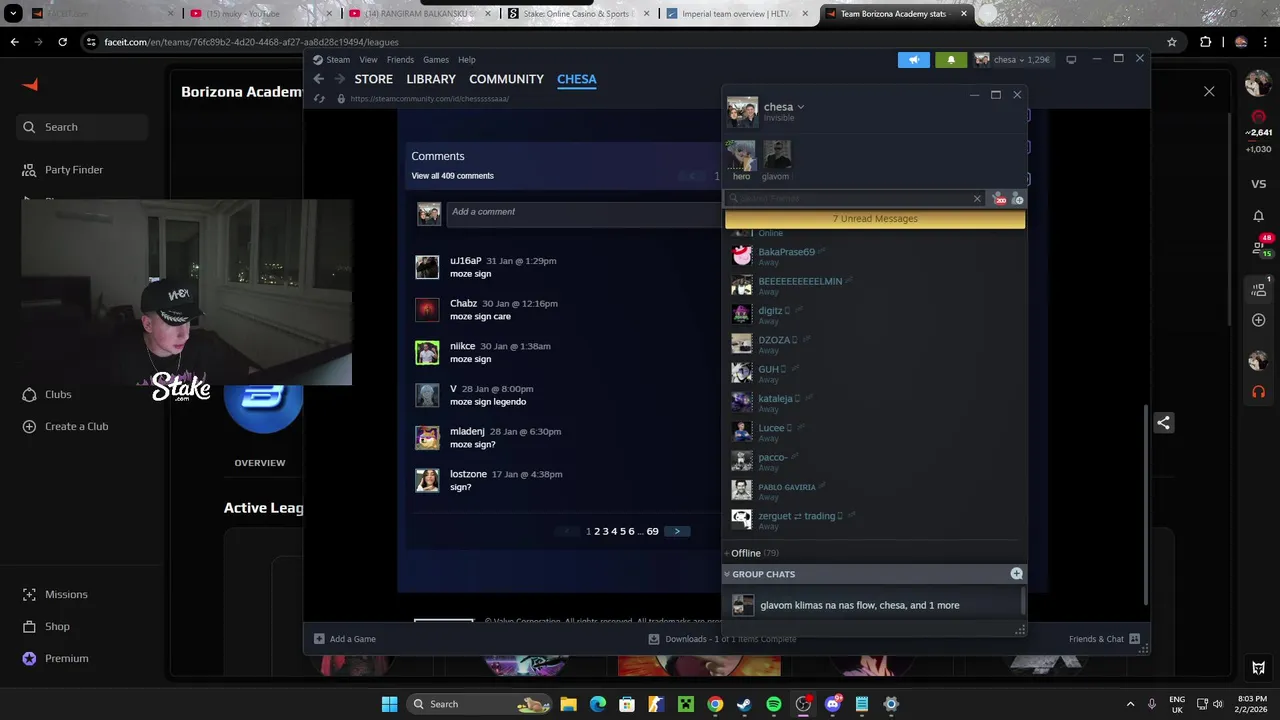Open the Help menu in Steam
The image size is (1280, 720).
467,60
